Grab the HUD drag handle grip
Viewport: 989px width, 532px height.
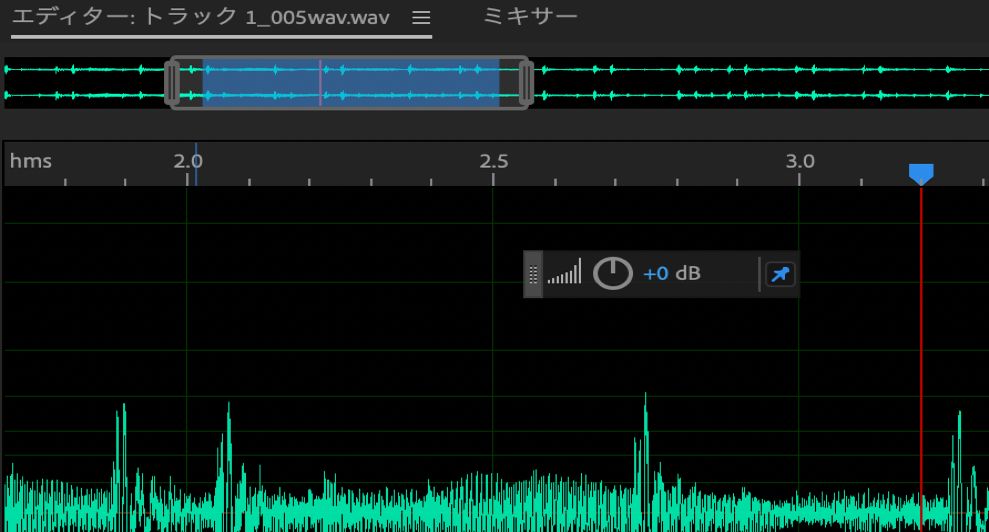click(x=533, y=275)
